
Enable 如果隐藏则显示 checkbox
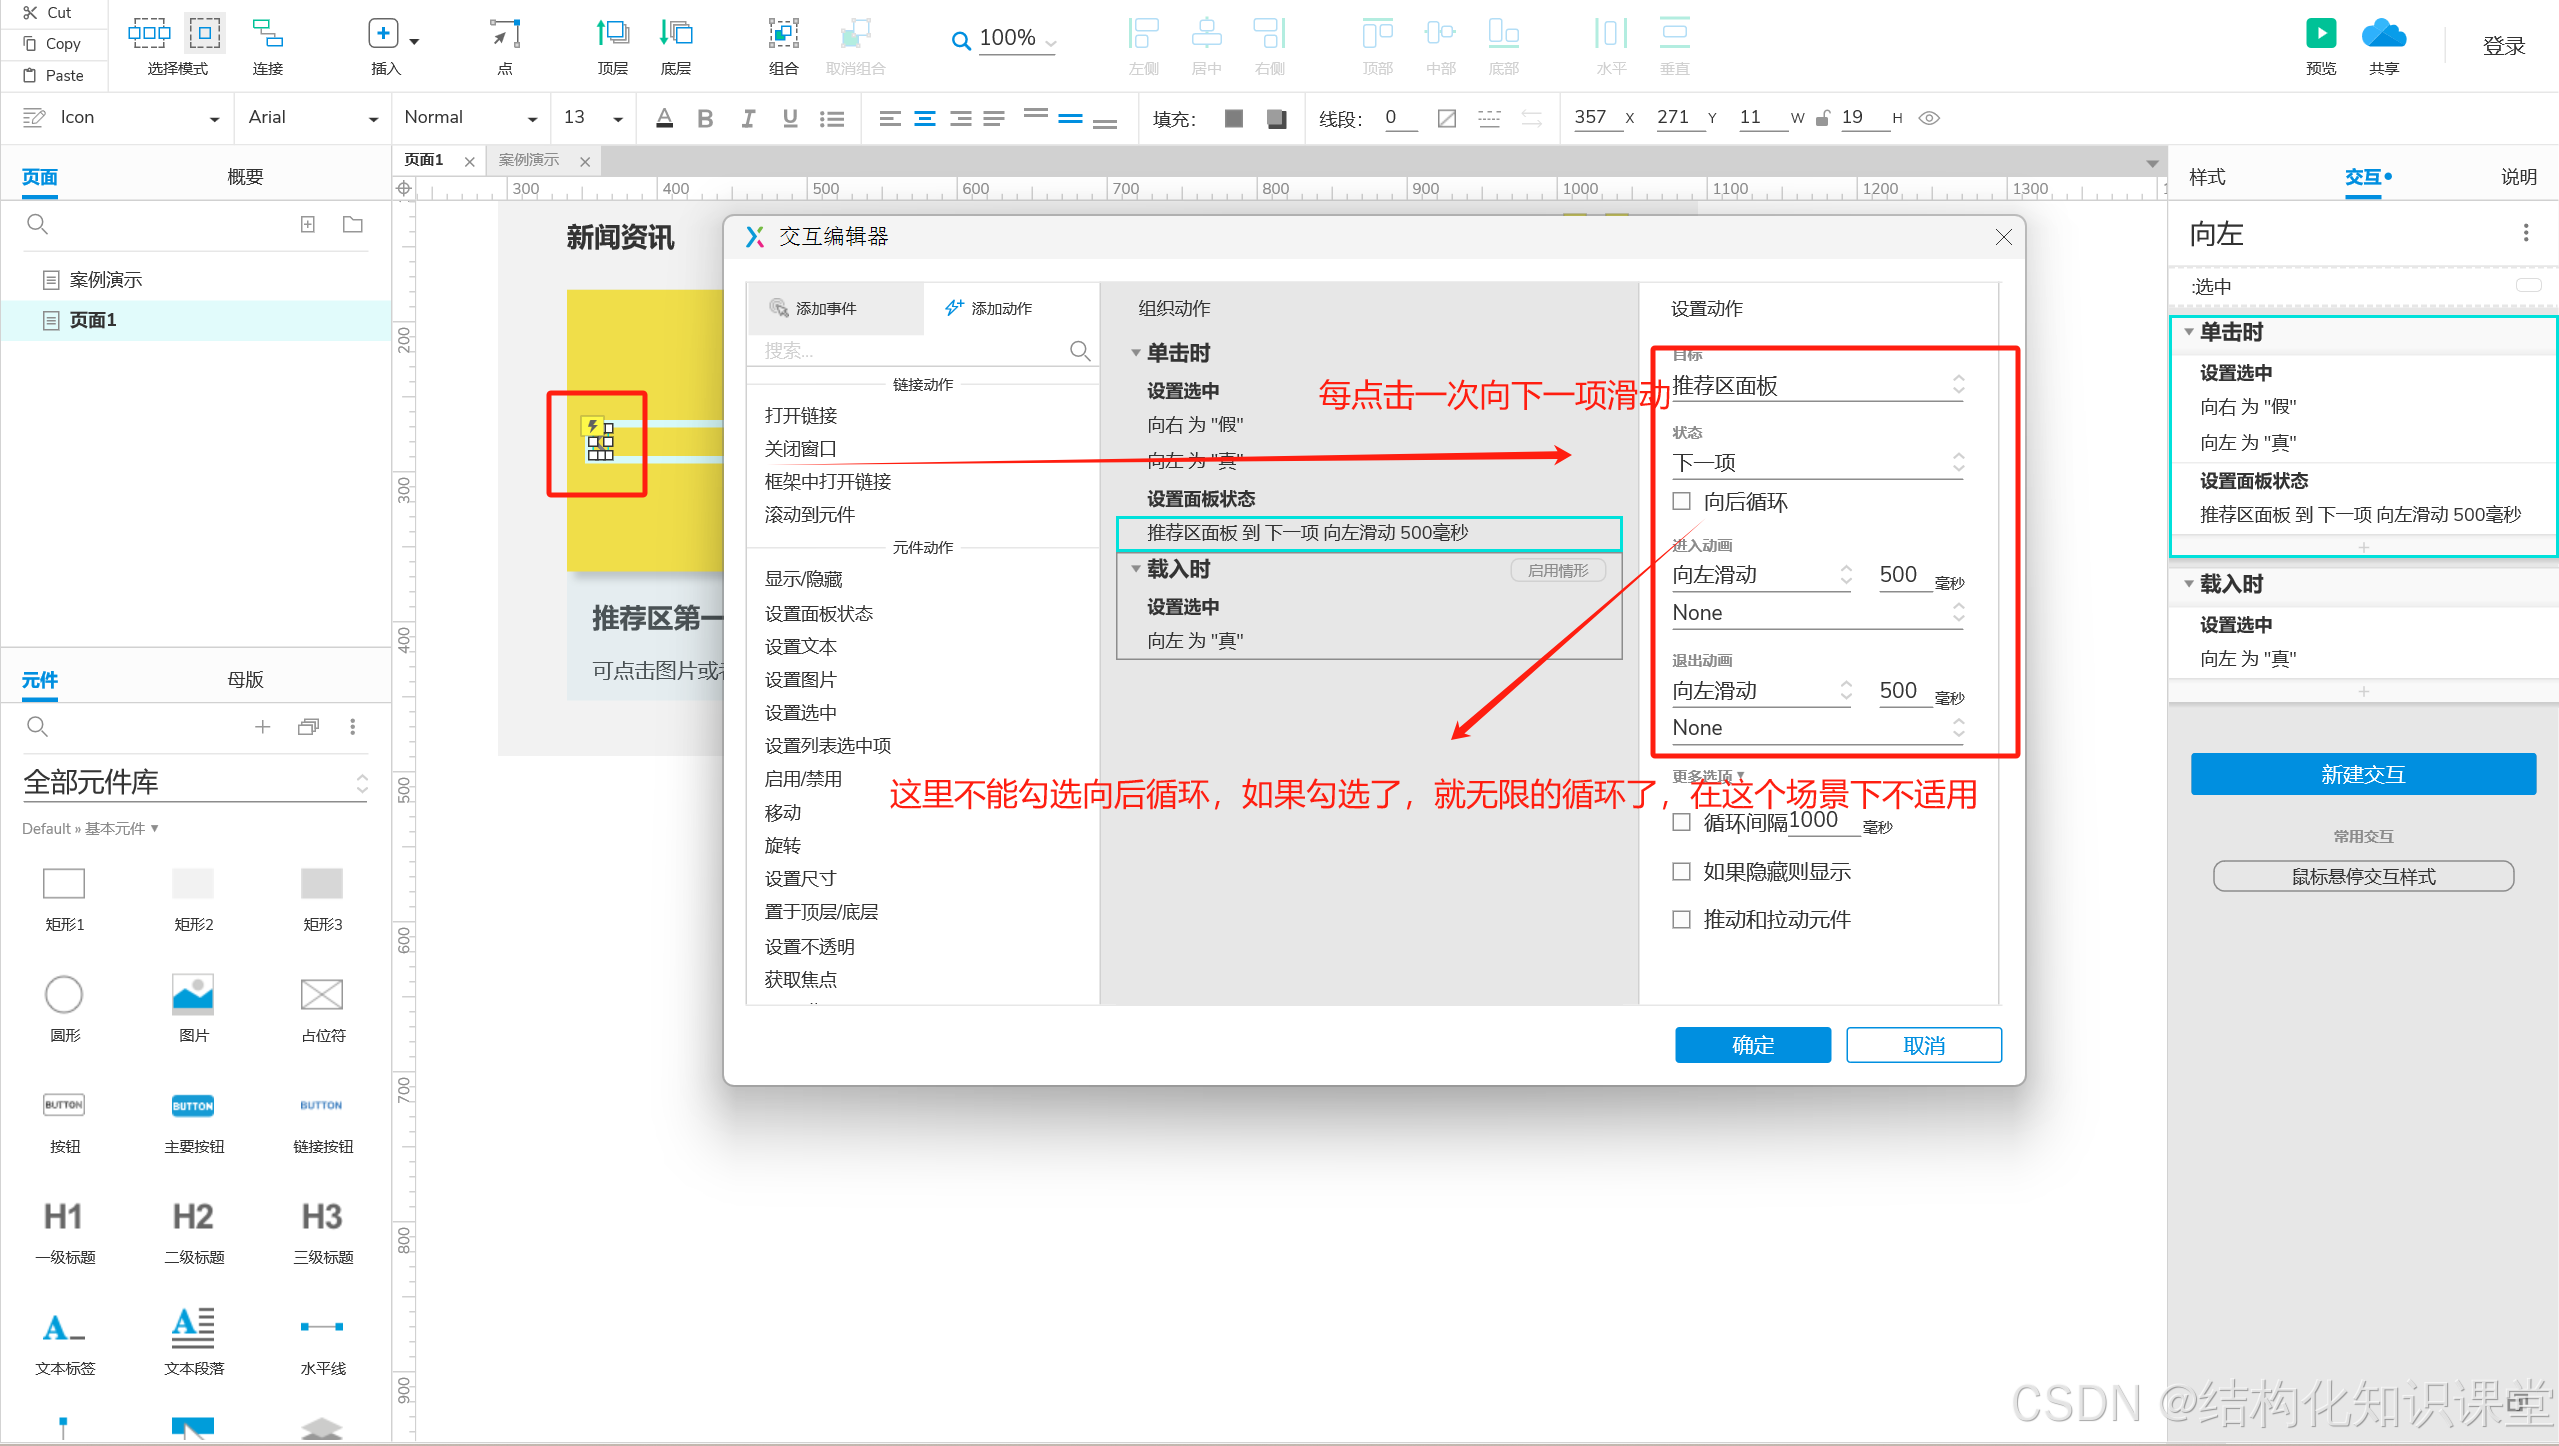pos(1682,871)
